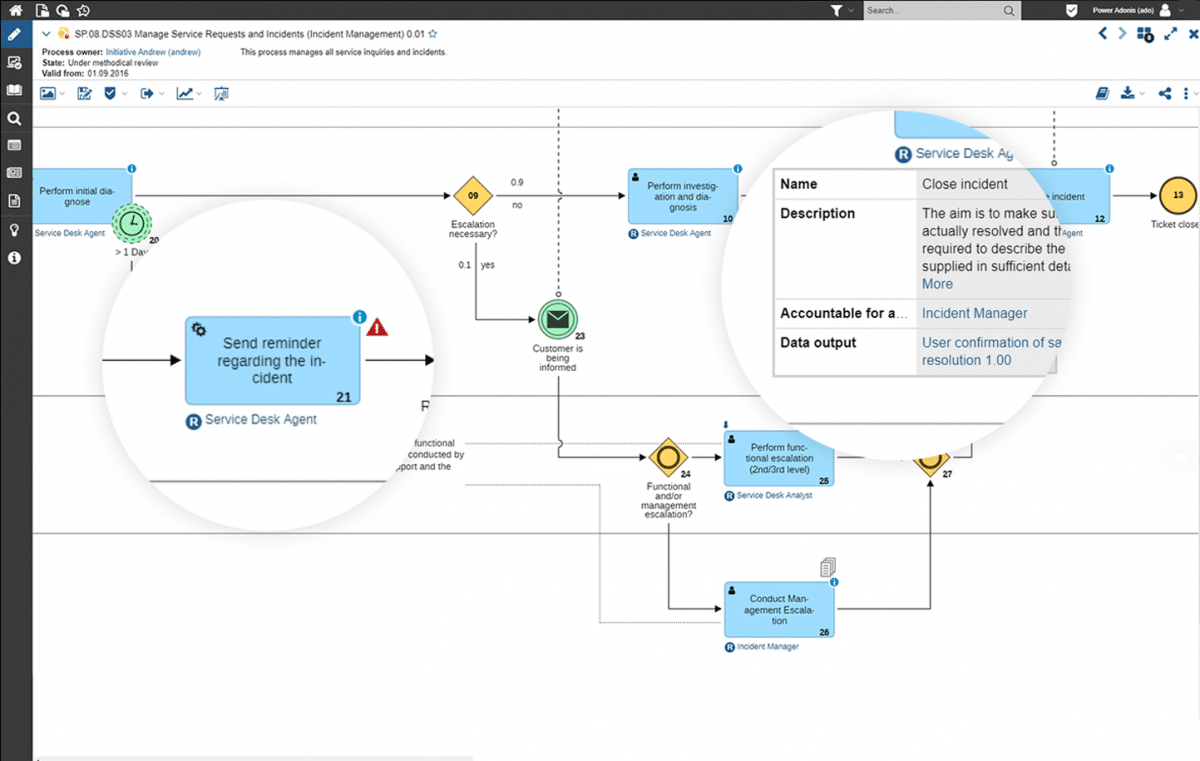This screenshot has height=761, width=1200.
Task: Share the process model using the share icon
Action: coord(1164,93)
